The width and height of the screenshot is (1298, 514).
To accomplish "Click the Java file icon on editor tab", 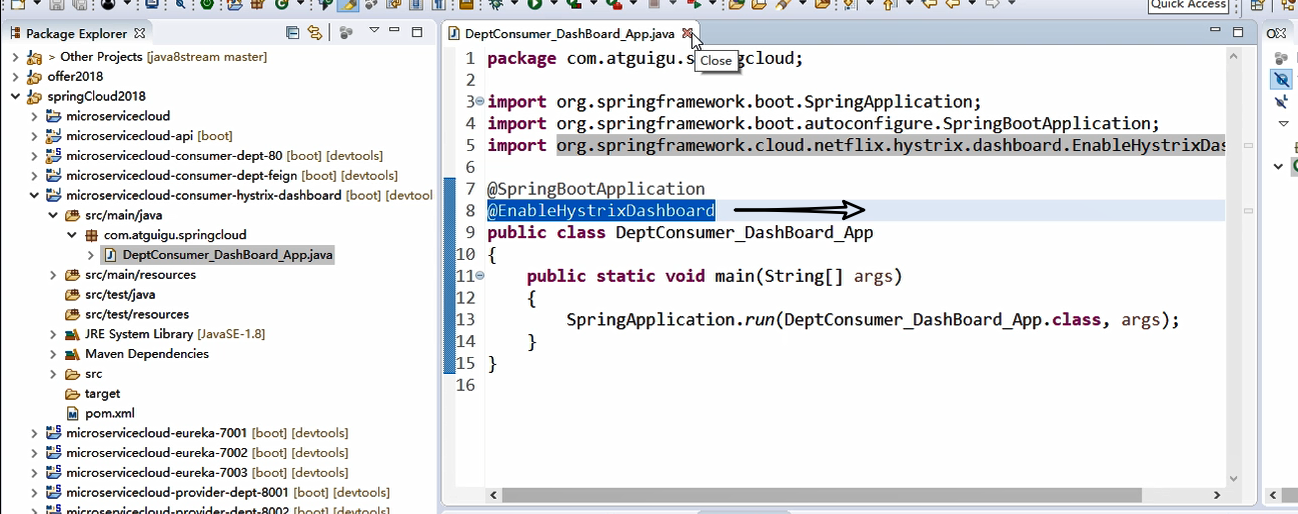I will coord(454,33).
